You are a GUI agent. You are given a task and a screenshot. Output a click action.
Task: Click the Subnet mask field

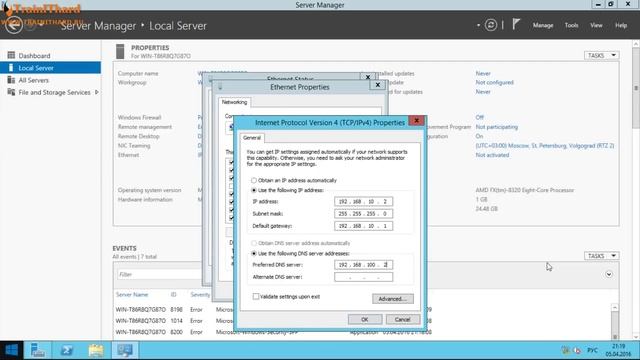pos(363,213)
